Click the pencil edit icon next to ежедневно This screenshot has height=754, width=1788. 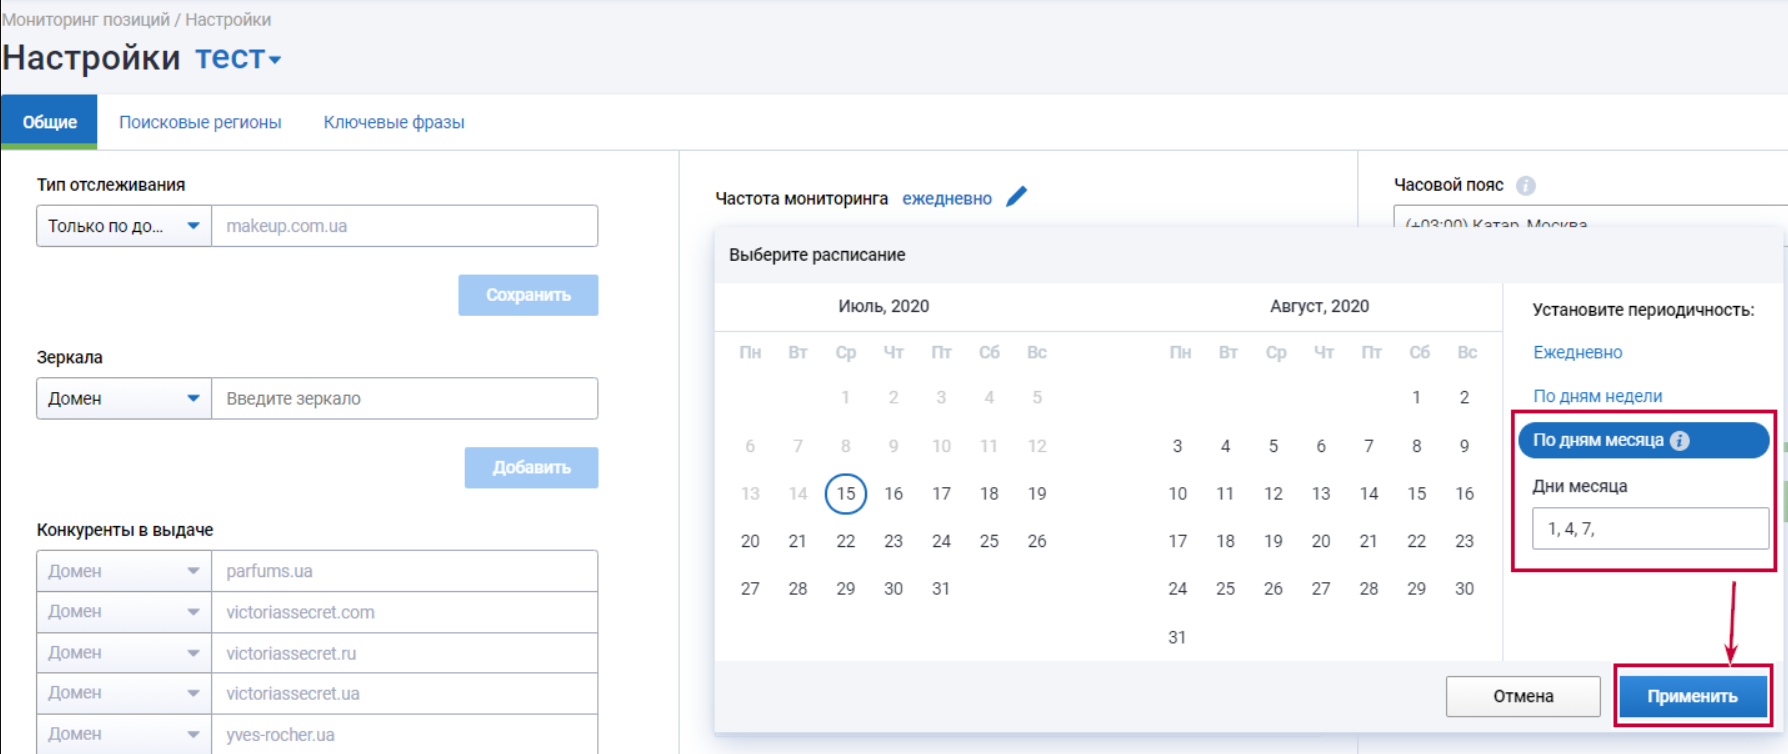(1016, 197)
